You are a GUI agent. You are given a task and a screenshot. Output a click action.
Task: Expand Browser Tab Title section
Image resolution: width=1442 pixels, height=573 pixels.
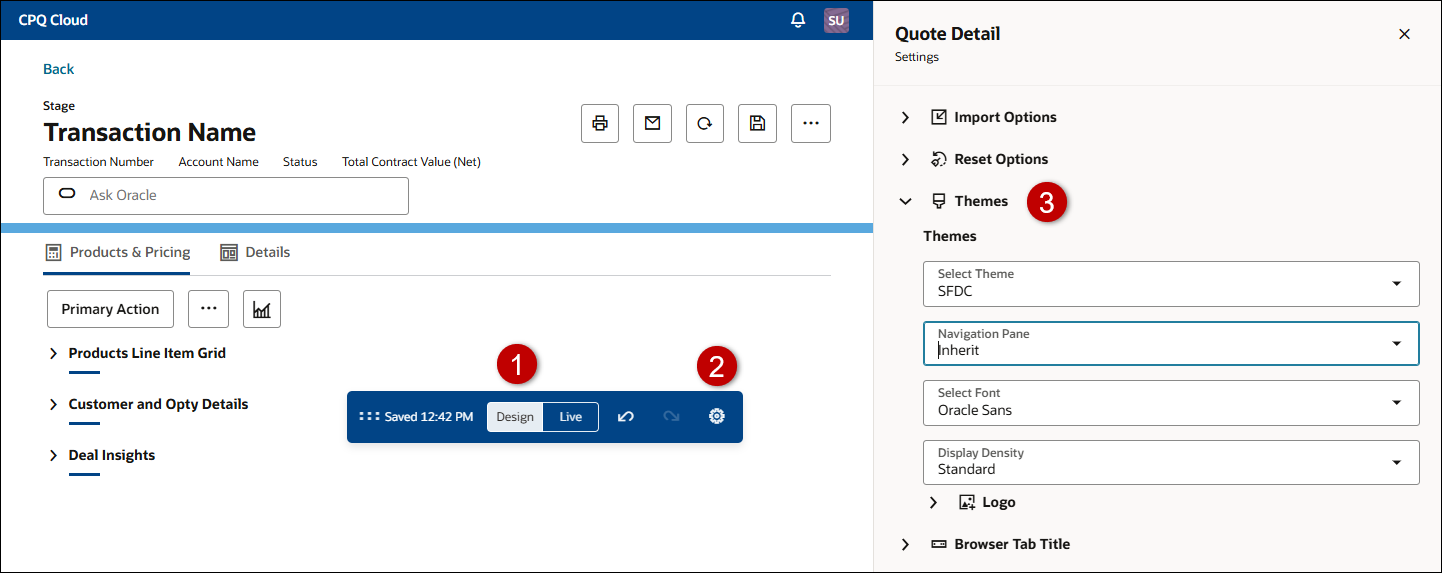click(905, 544)
